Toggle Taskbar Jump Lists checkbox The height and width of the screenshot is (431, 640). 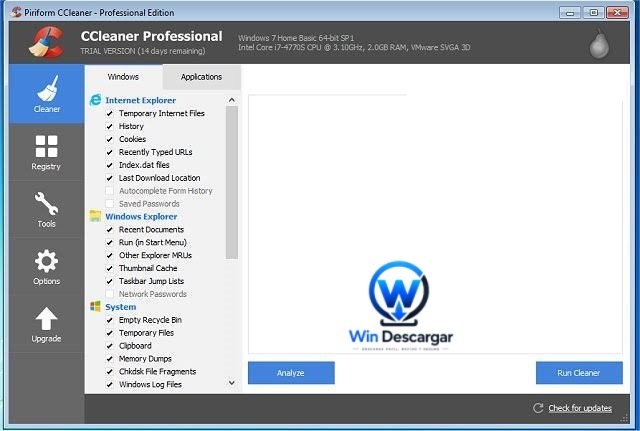109,281
